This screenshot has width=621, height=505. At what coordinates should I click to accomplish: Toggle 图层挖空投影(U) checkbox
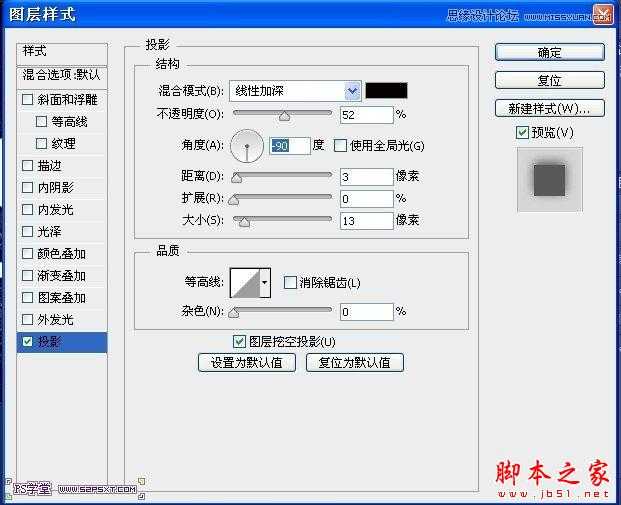[239, 341]
